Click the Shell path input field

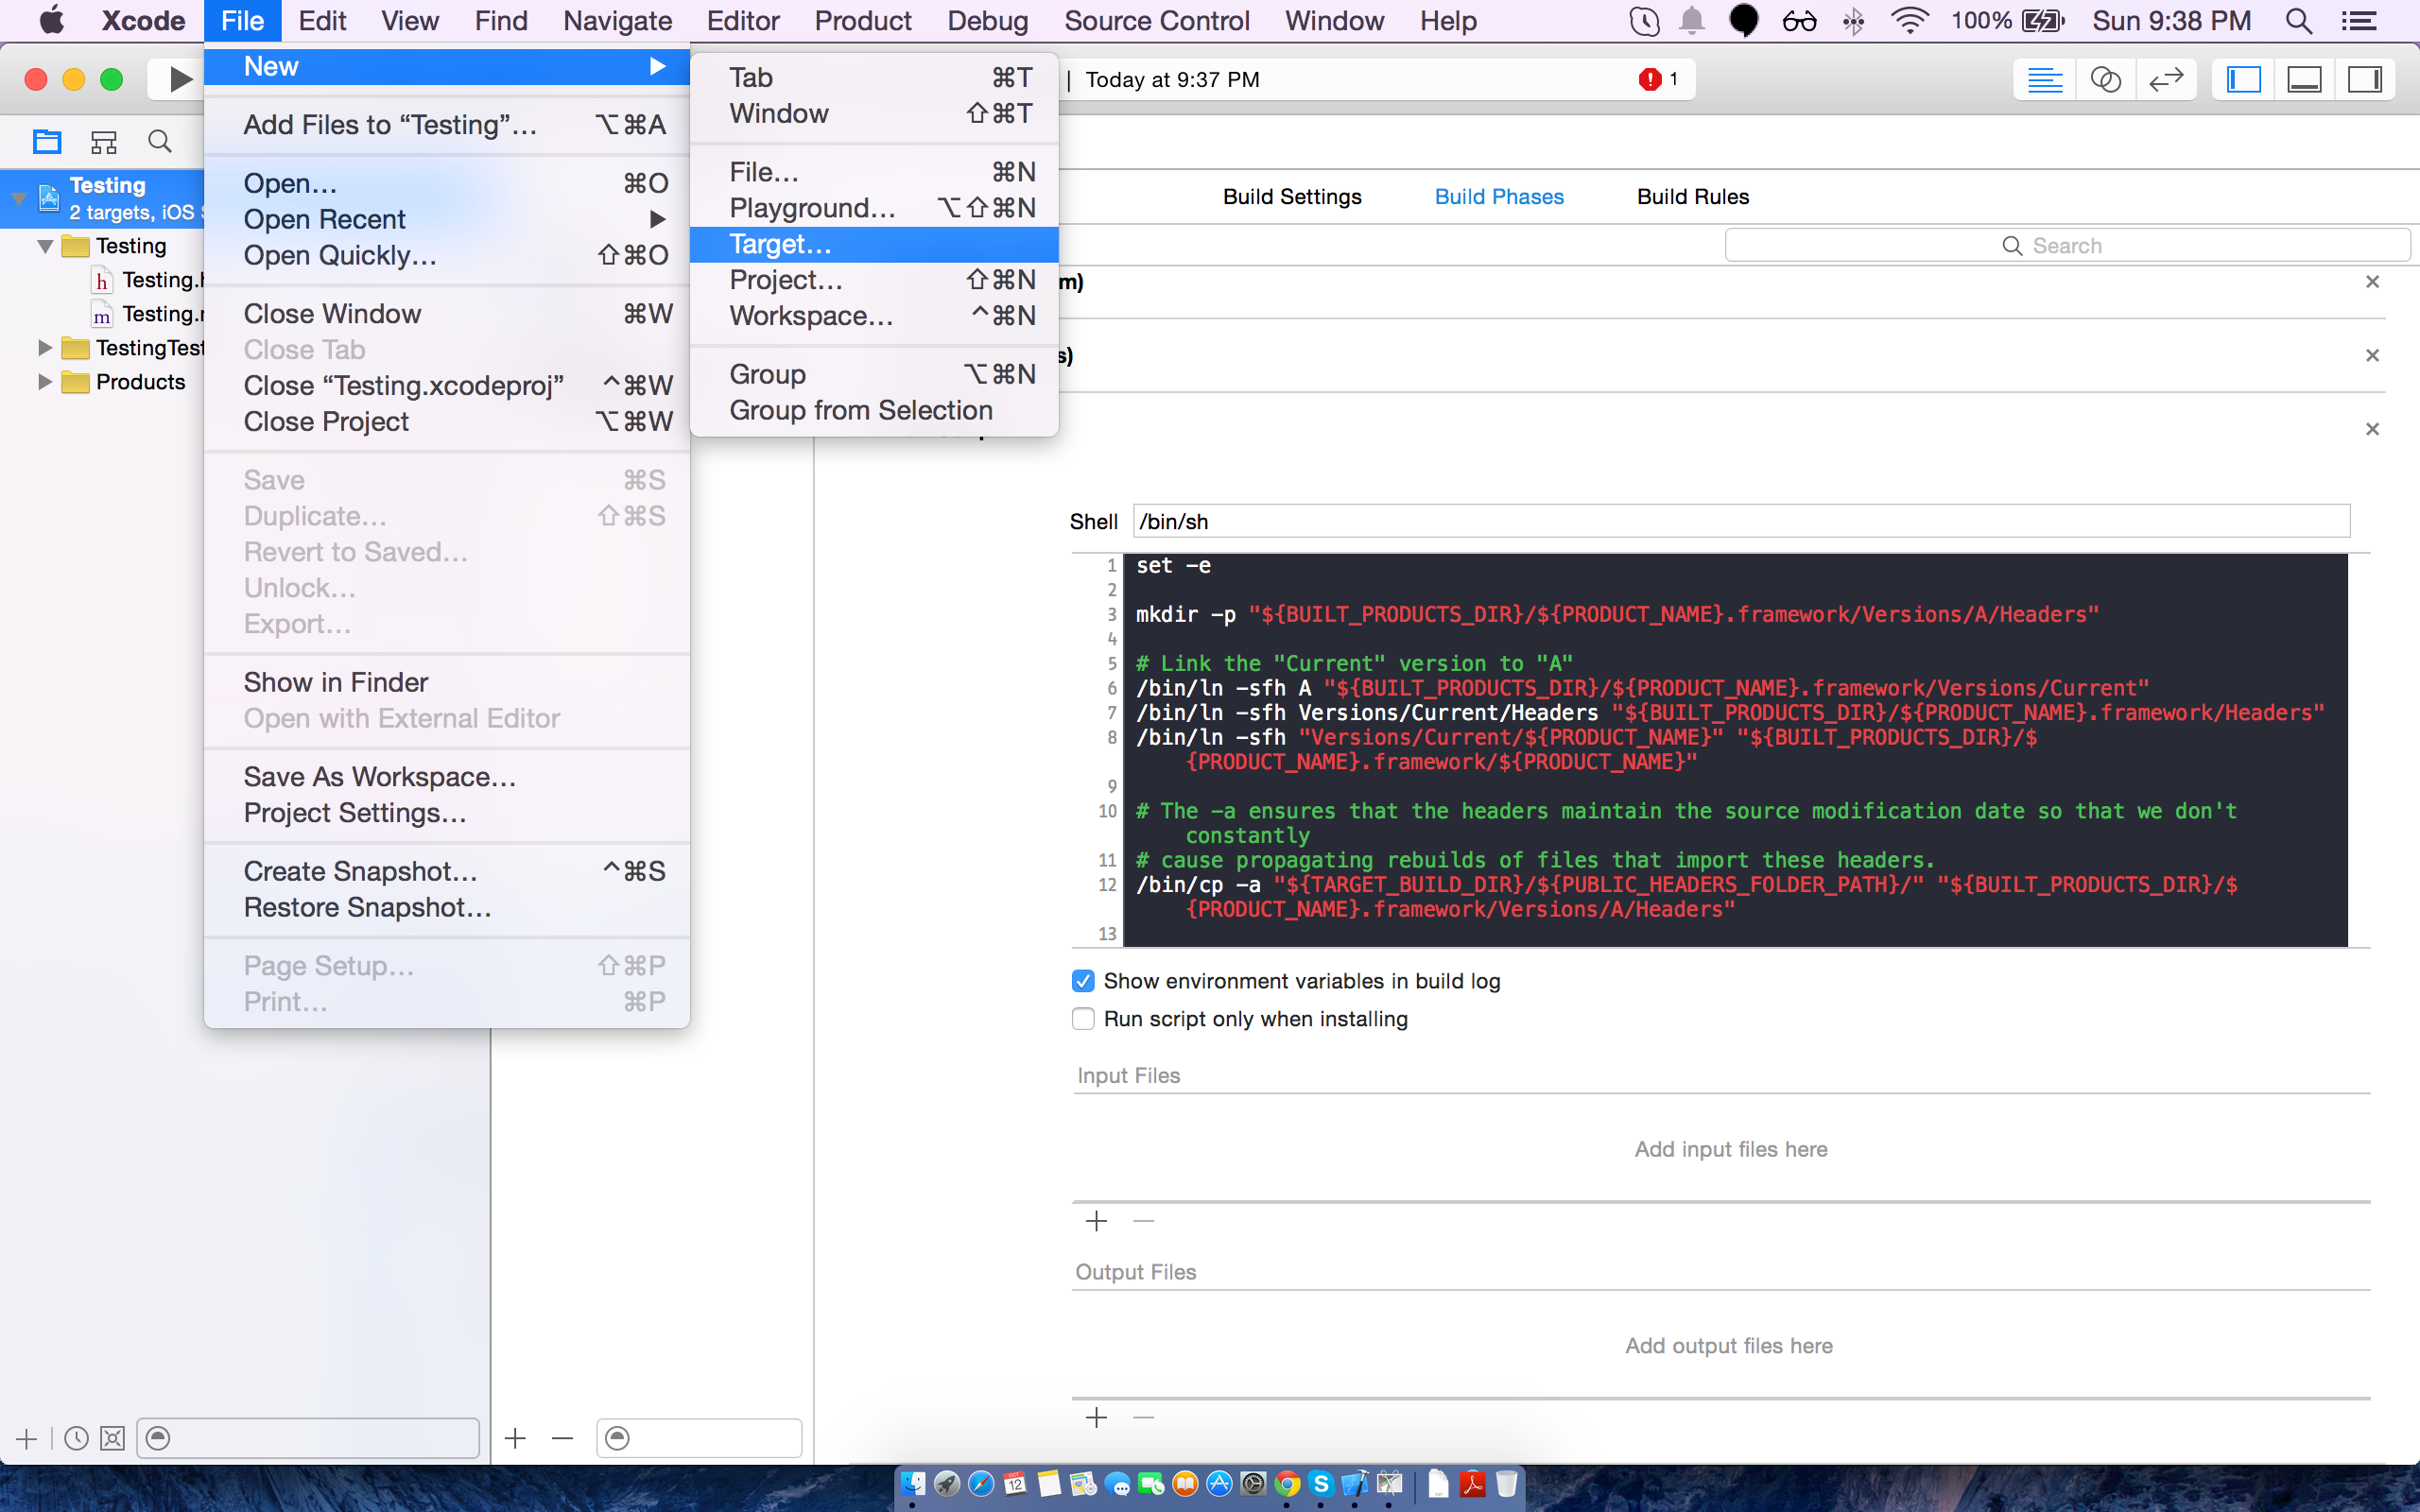1741,521
